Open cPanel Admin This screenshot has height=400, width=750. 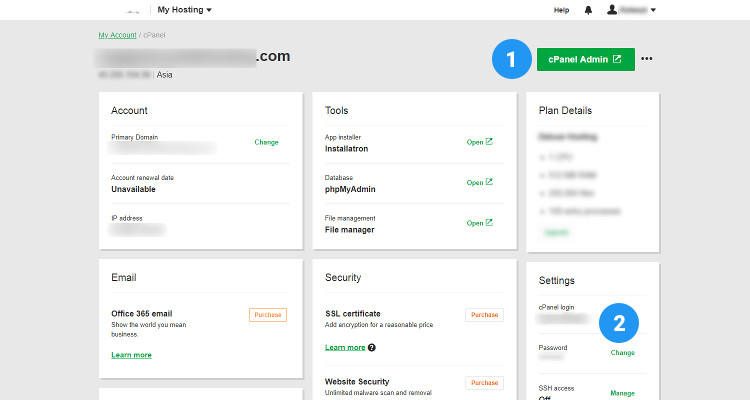(585, 59)
